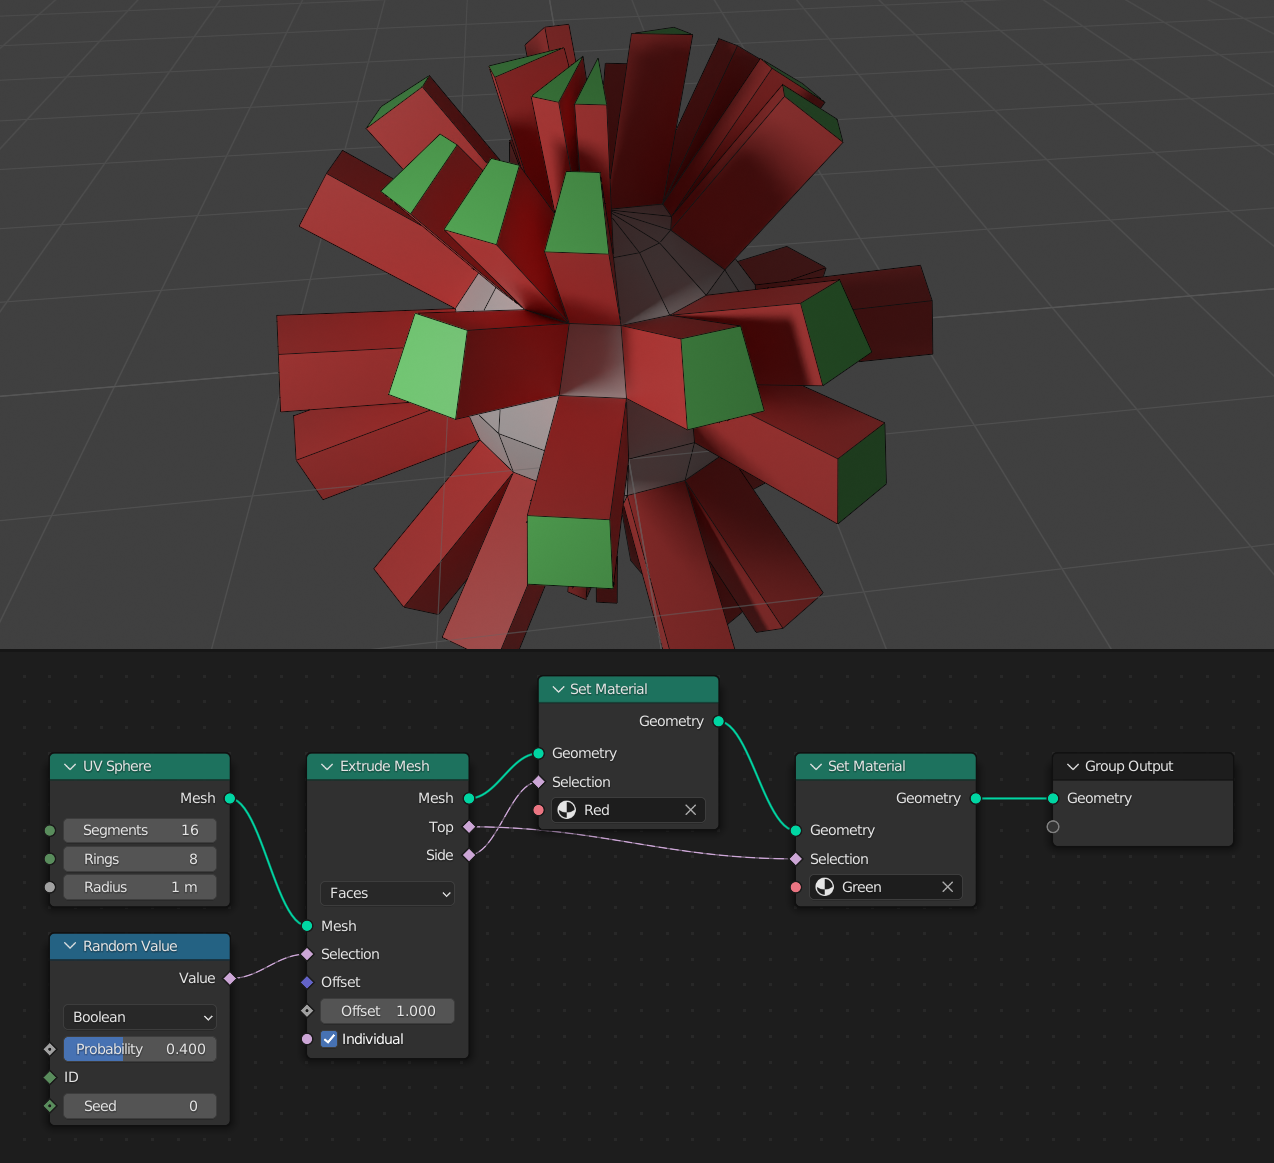Collapse the Extrude Mesh node with its chevron
This screenshot has height=1163, width=1274.
327,766
